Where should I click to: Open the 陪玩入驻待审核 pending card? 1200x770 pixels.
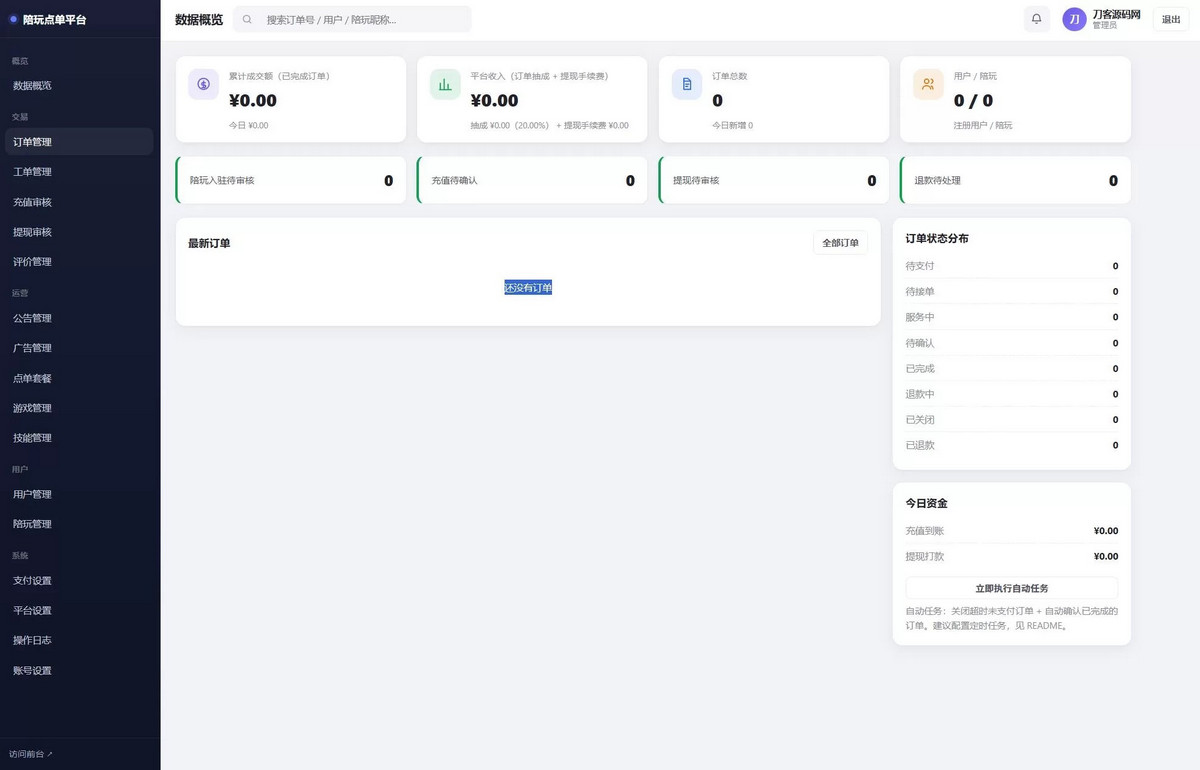point(291,180)
